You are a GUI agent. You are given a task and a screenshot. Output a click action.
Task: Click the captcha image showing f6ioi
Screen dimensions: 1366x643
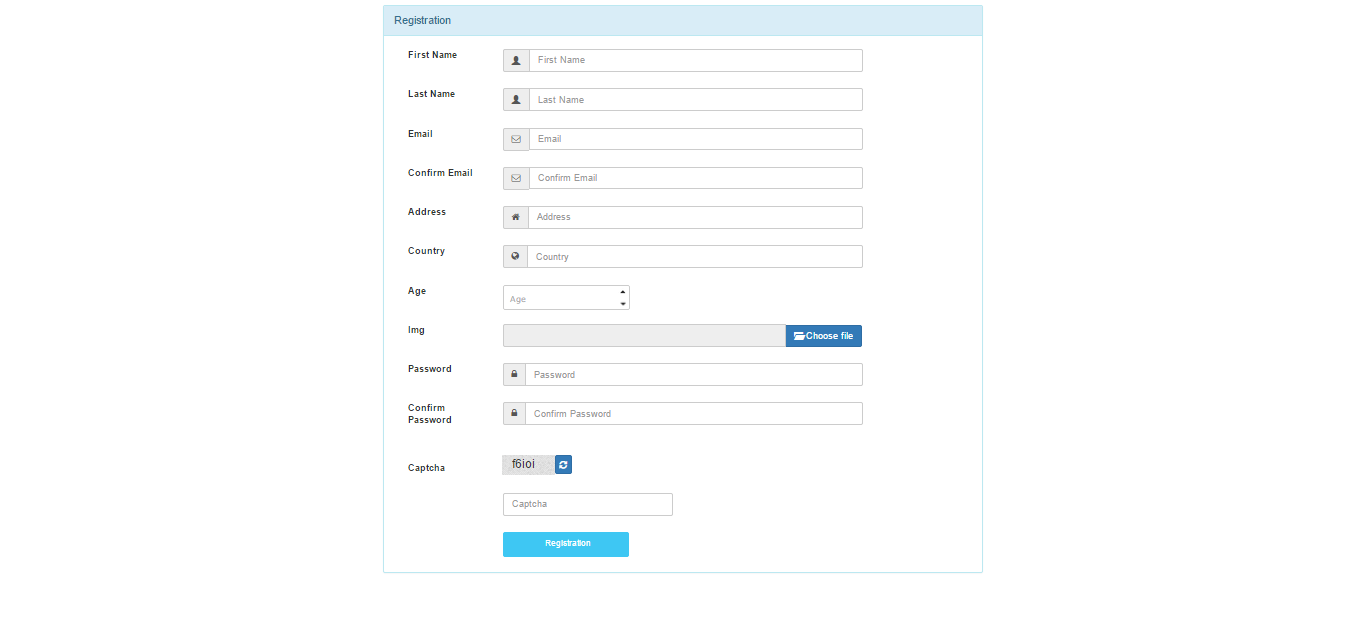point(527,463)
